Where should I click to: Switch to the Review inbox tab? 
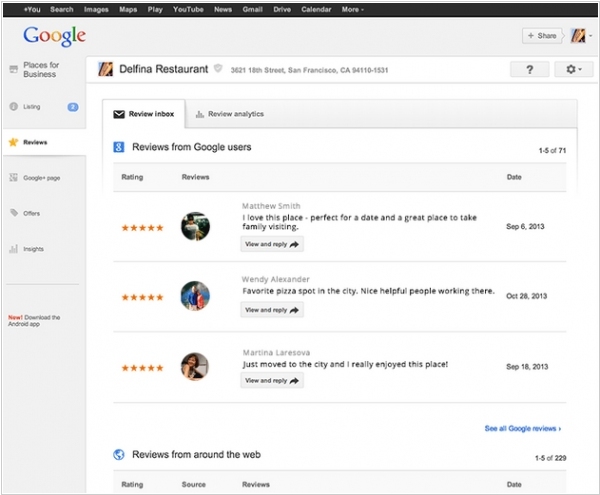click(x=144, y=114)
